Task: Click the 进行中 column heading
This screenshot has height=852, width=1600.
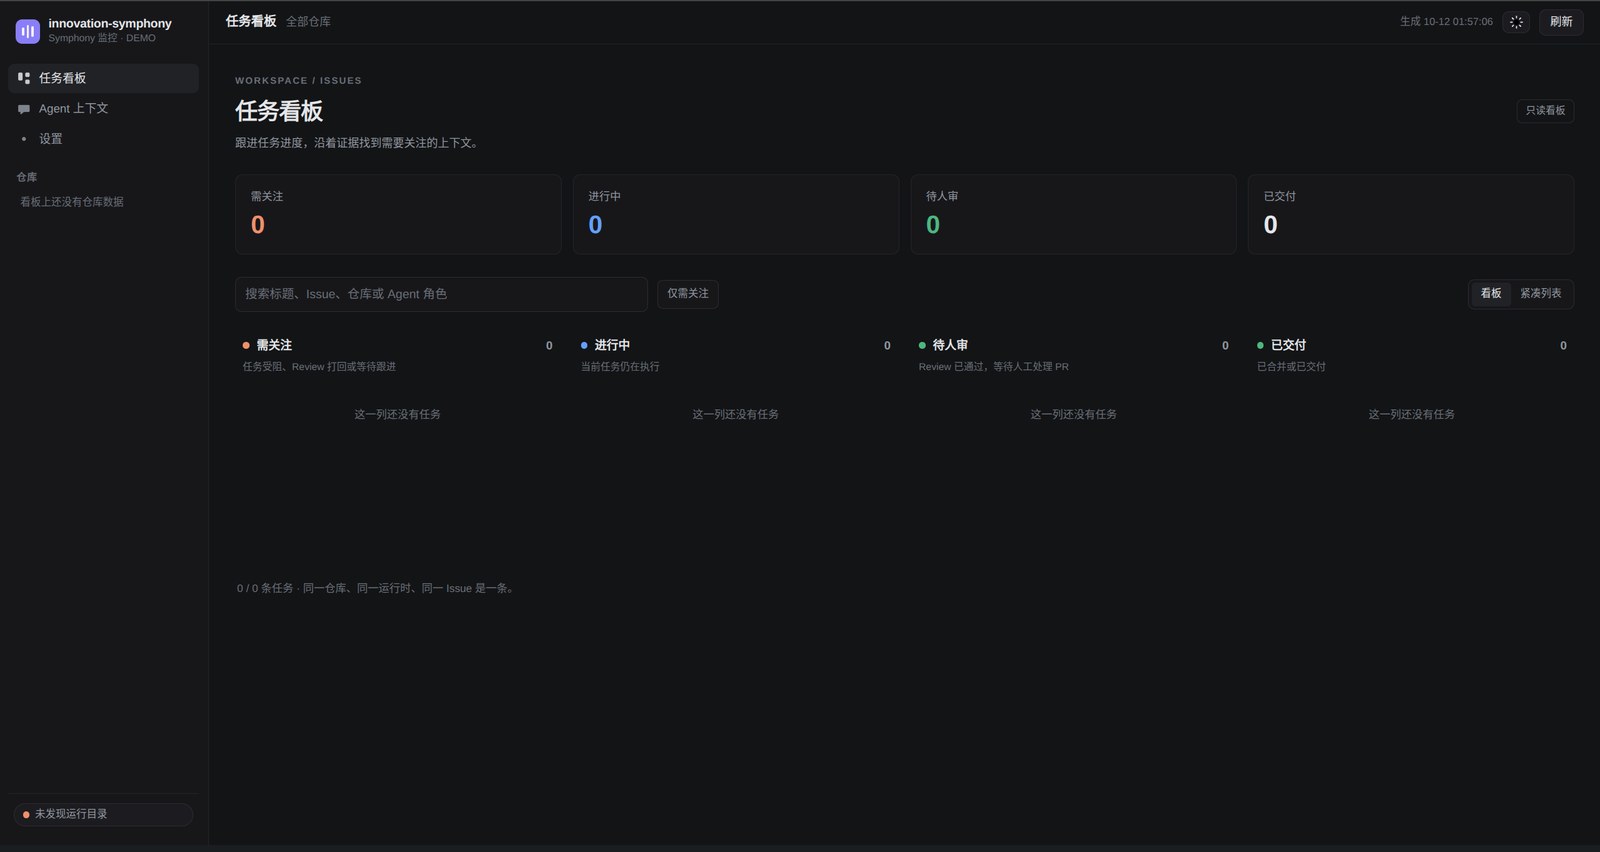Action: tap(612, 345)
